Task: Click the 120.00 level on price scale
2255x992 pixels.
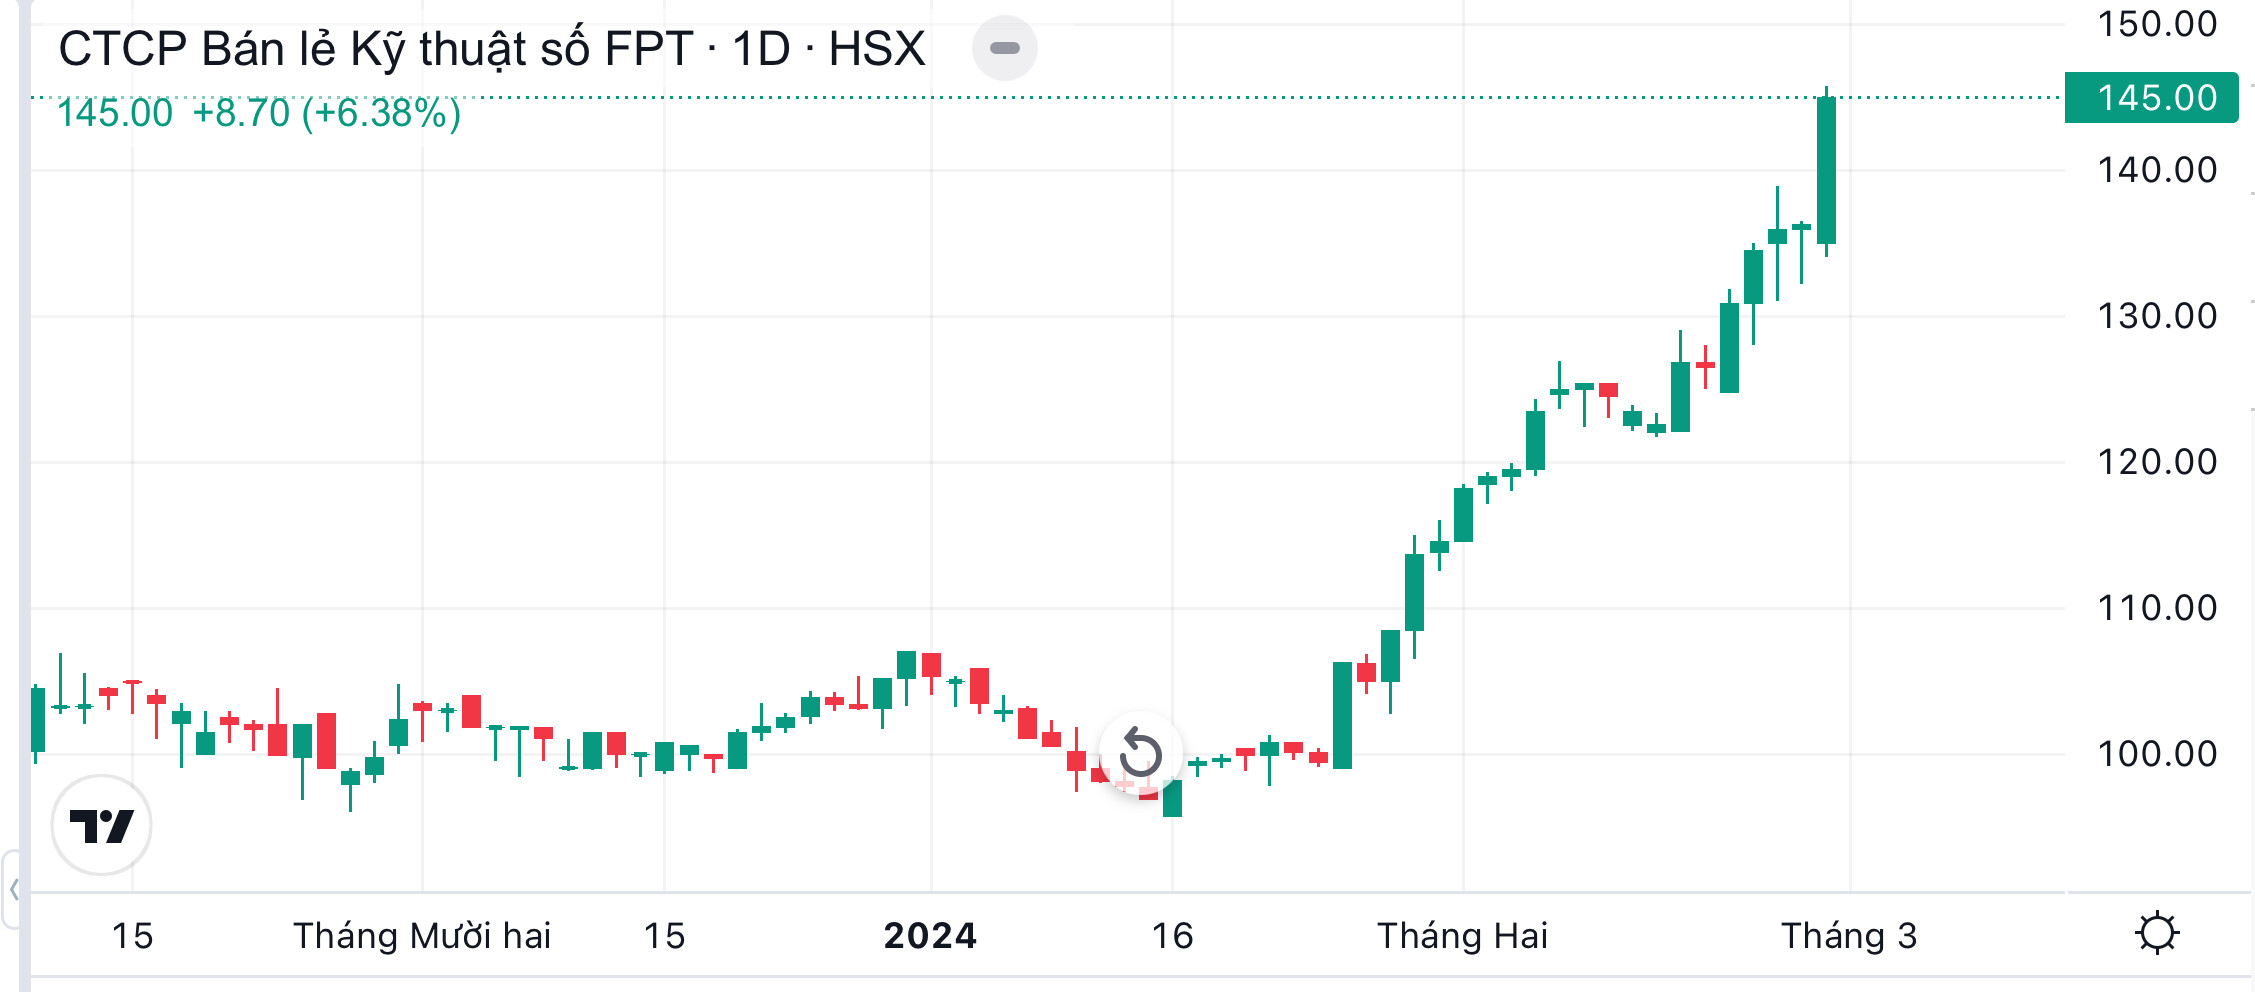Action: click(2157, 462)
